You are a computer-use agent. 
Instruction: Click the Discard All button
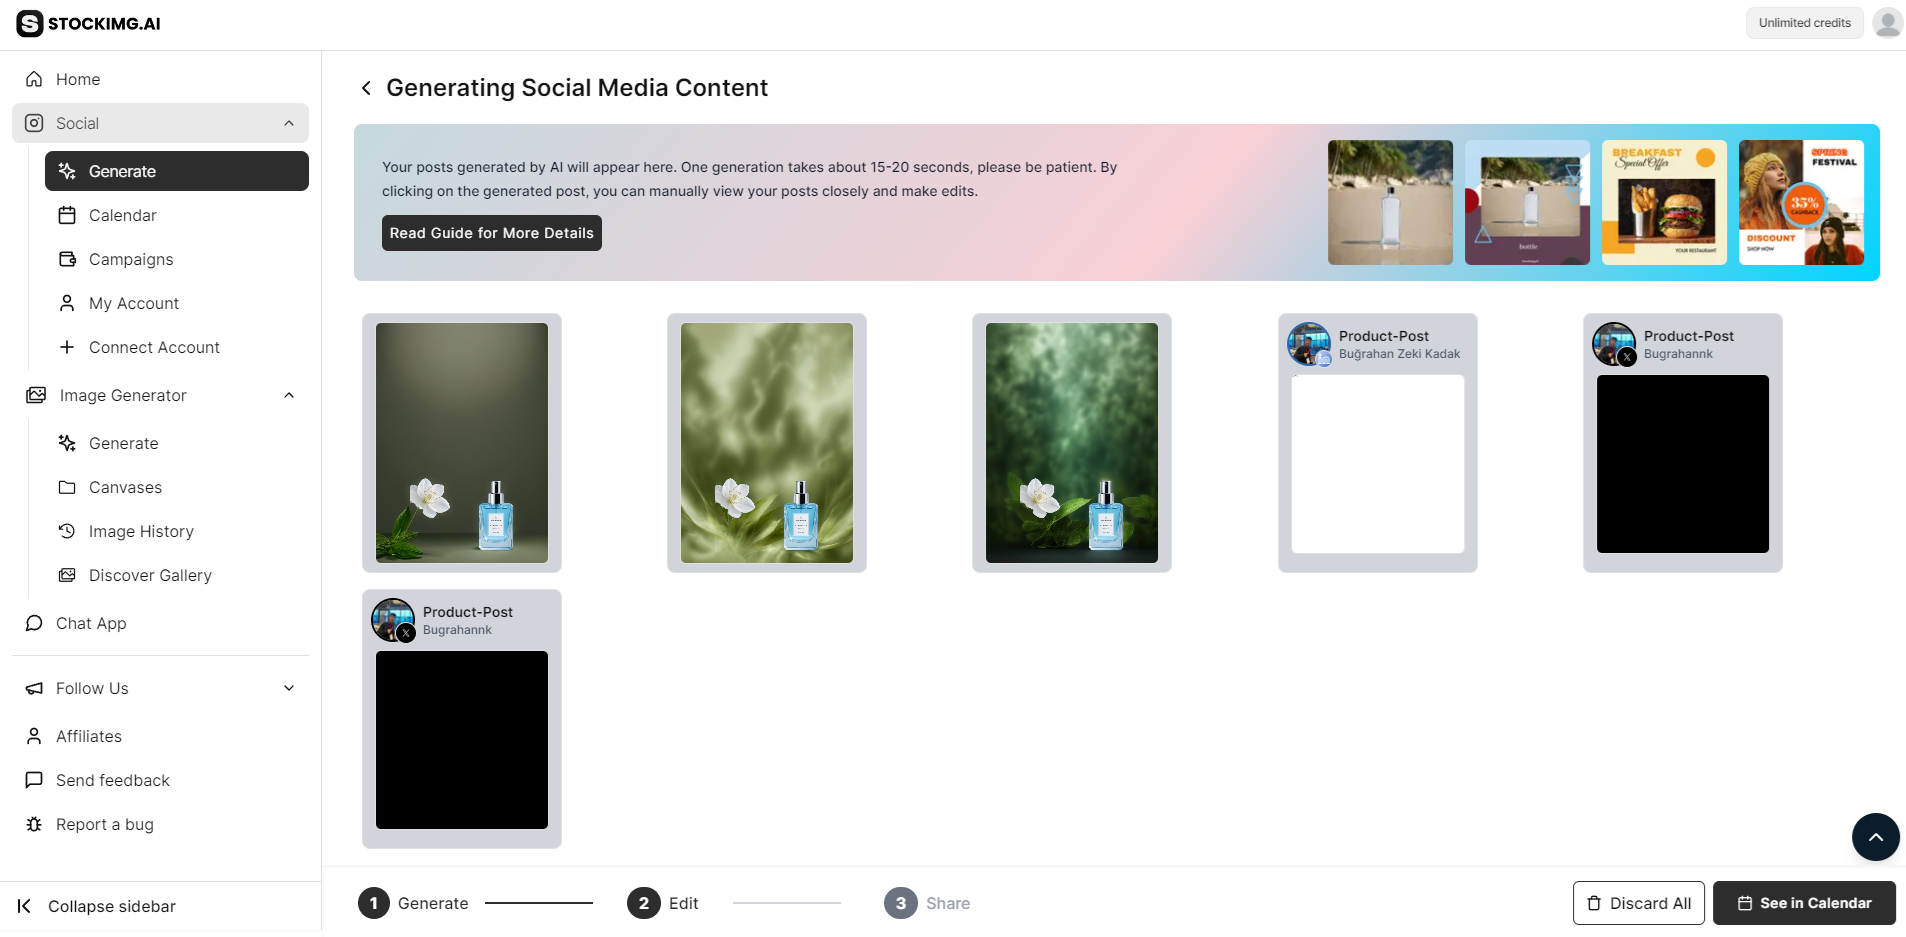pos(1638,902)
